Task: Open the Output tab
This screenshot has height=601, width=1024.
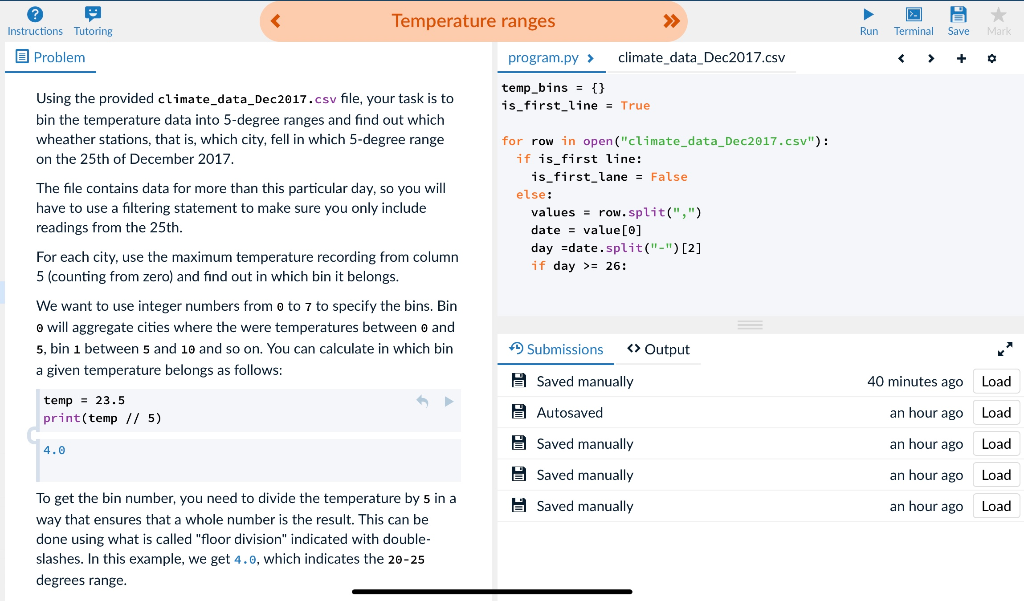Action: (658, 349)
